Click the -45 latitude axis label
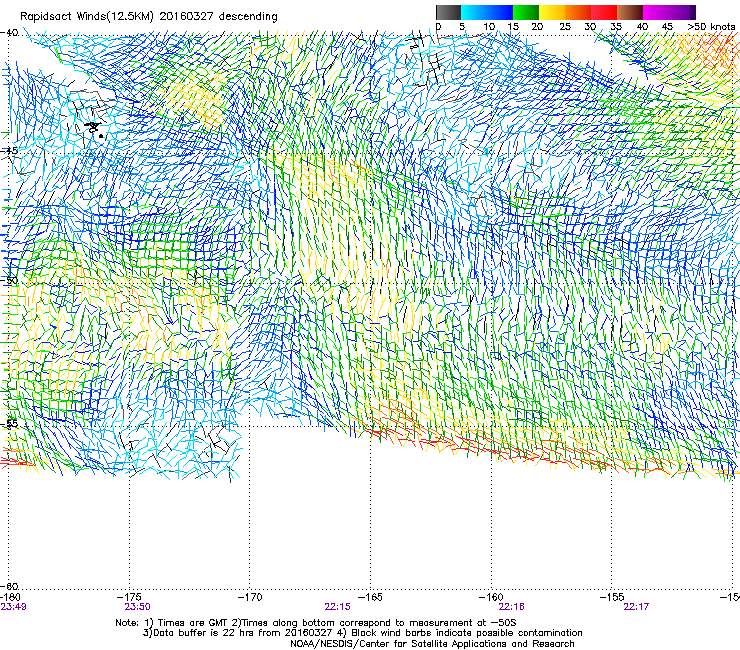740x650 pixels. tap(9, 151)
